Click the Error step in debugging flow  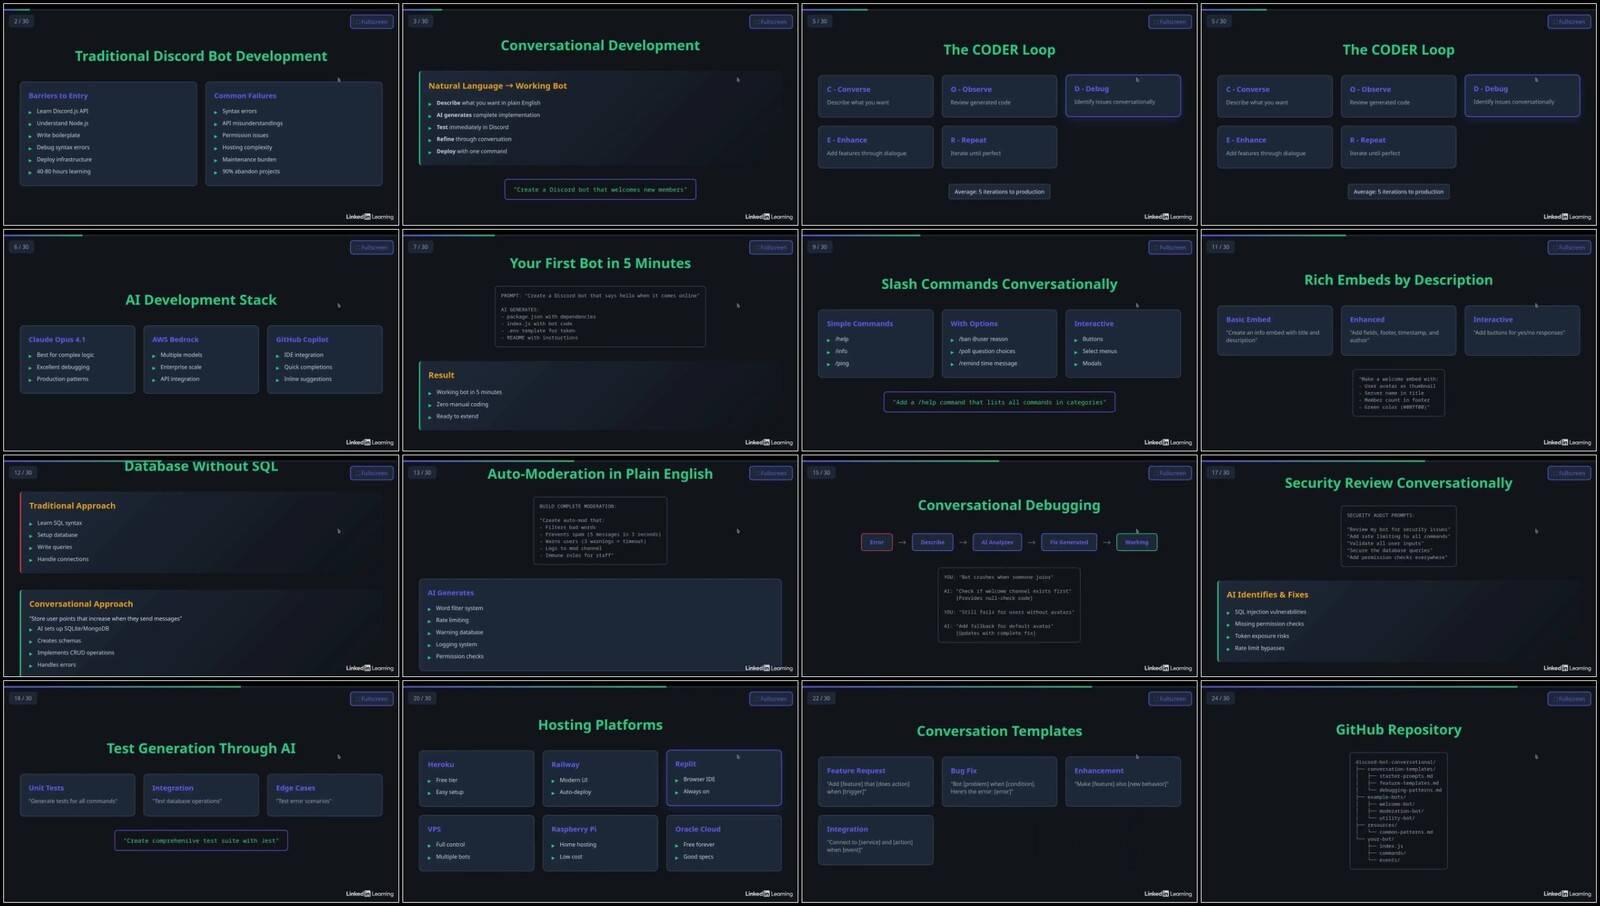point(877,542)
